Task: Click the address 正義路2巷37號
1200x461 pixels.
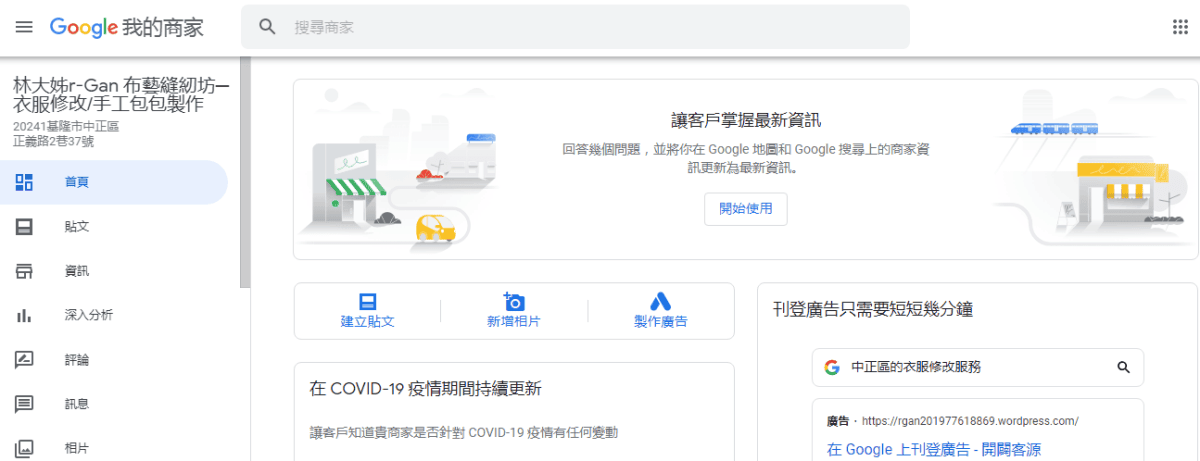Action: click(53, 142)
